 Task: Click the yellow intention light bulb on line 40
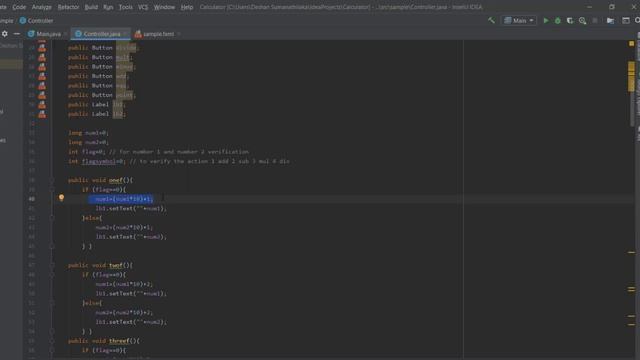pos(61,198)
